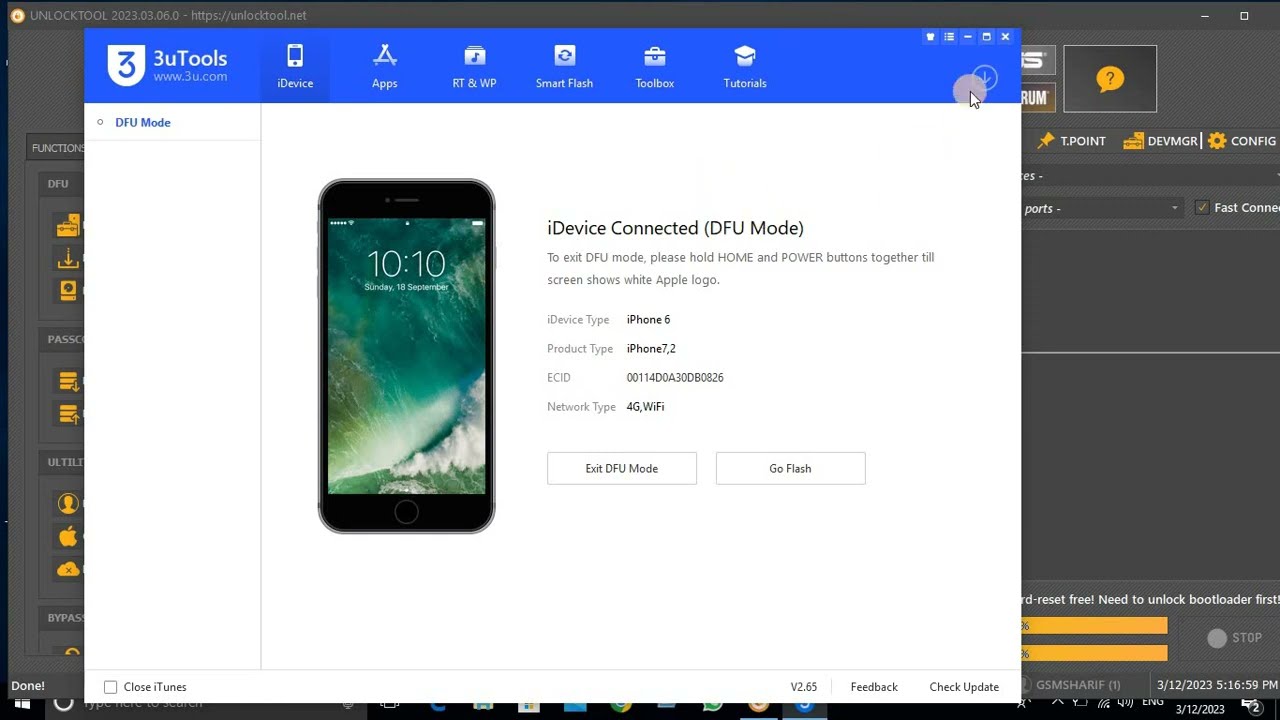Click the upper orange progress bar
1280x720 pixels.
[x=1094, y=626]
